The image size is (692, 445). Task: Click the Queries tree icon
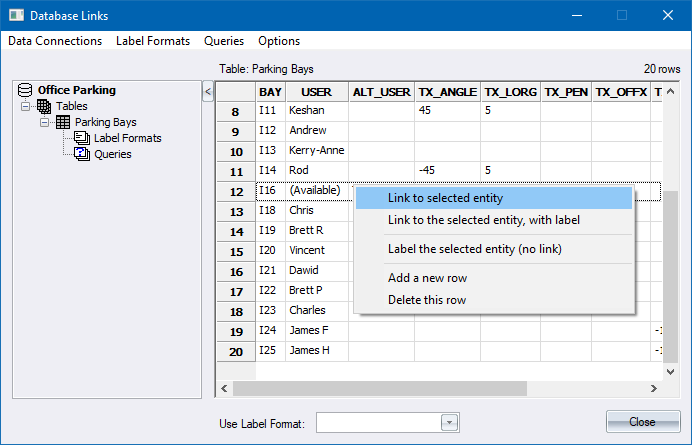coord(81,154)
